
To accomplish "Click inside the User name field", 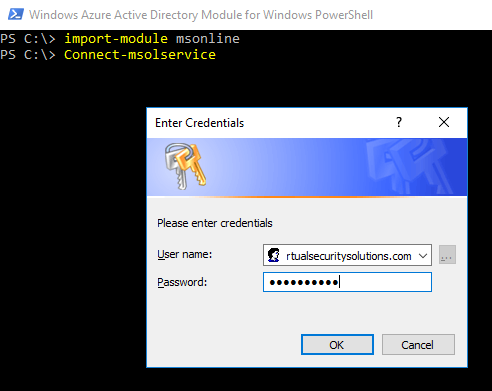I will [x=347, y=255].
